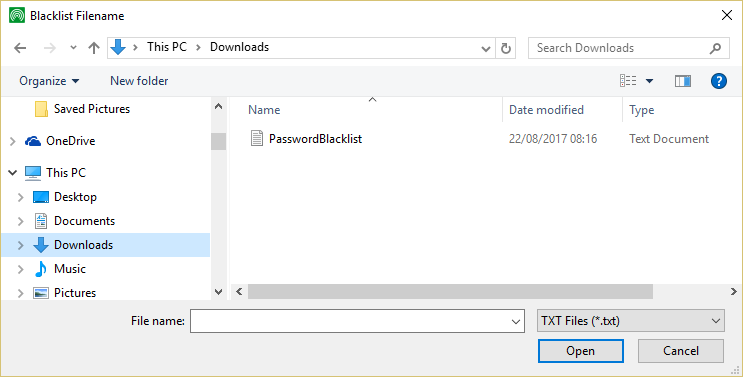Image resolution: width=743 pixels, height=377 pixels.
Task: Select the PasswordBlacklist text file
Action: tap(315, 139)
